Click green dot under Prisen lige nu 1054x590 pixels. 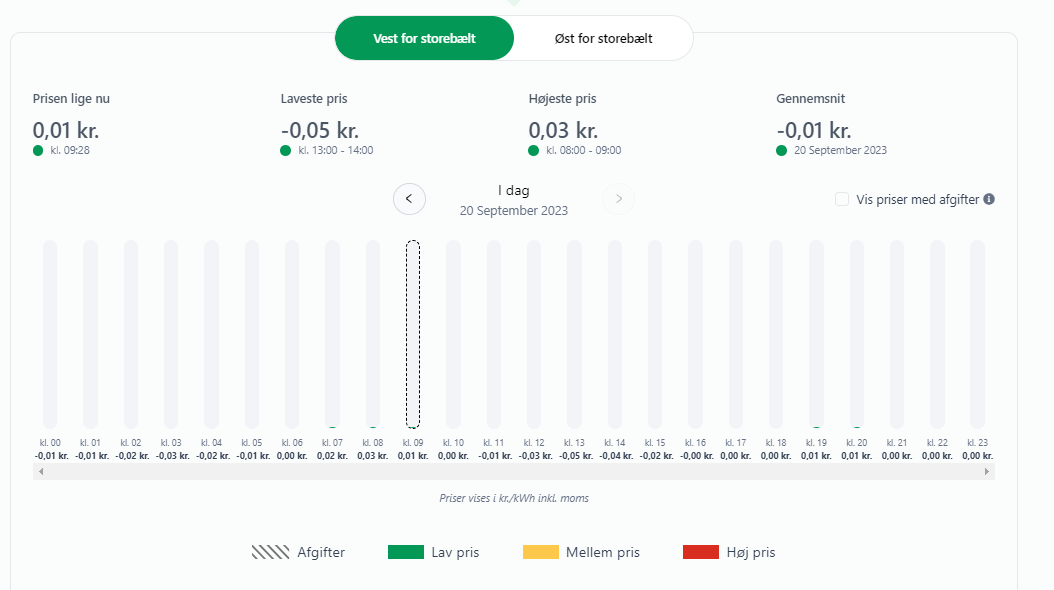click(38, 151)
